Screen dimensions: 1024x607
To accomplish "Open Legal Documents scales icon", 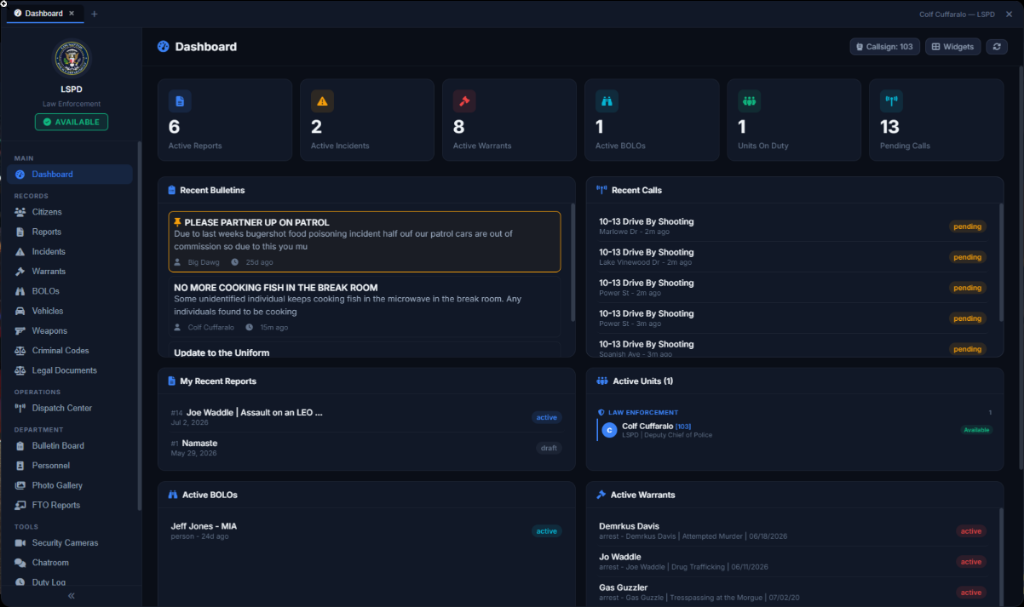I will tap(20, 370).
